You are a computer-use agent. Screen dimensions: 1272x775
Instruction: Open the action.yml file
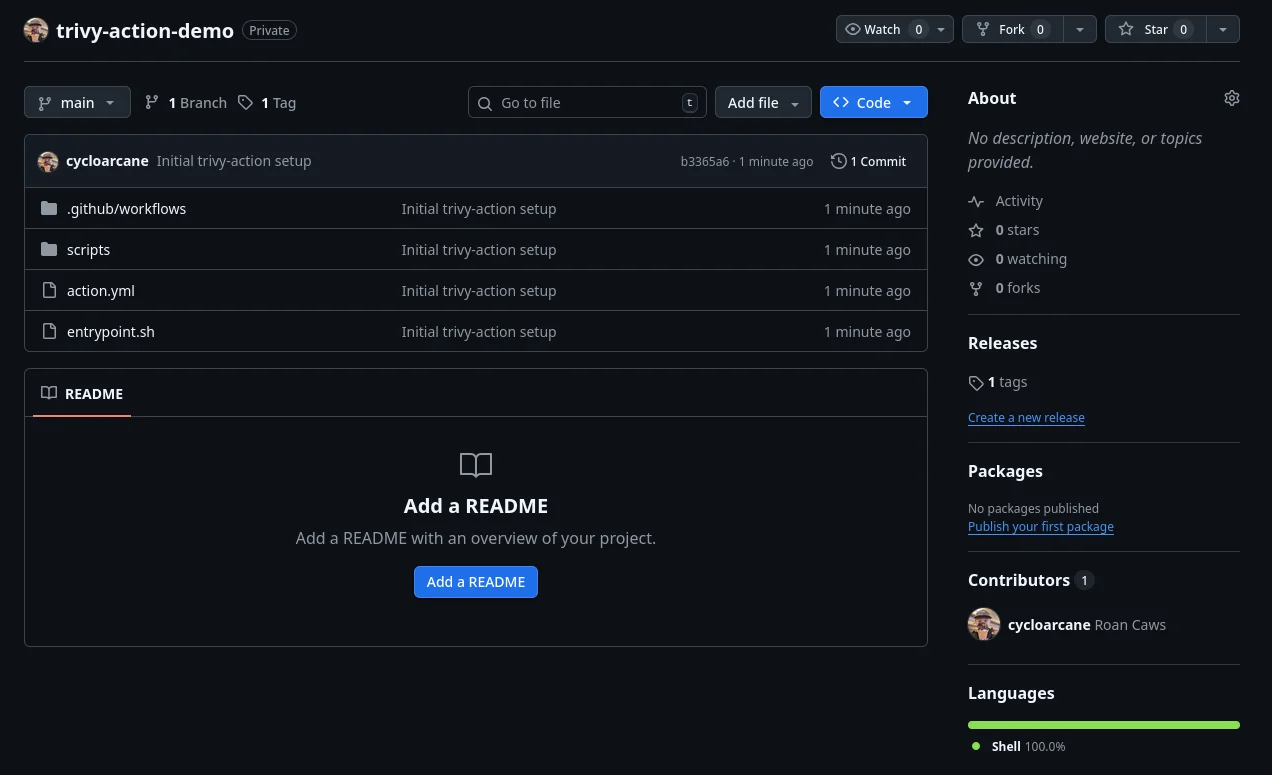click(x=101, y=291)
